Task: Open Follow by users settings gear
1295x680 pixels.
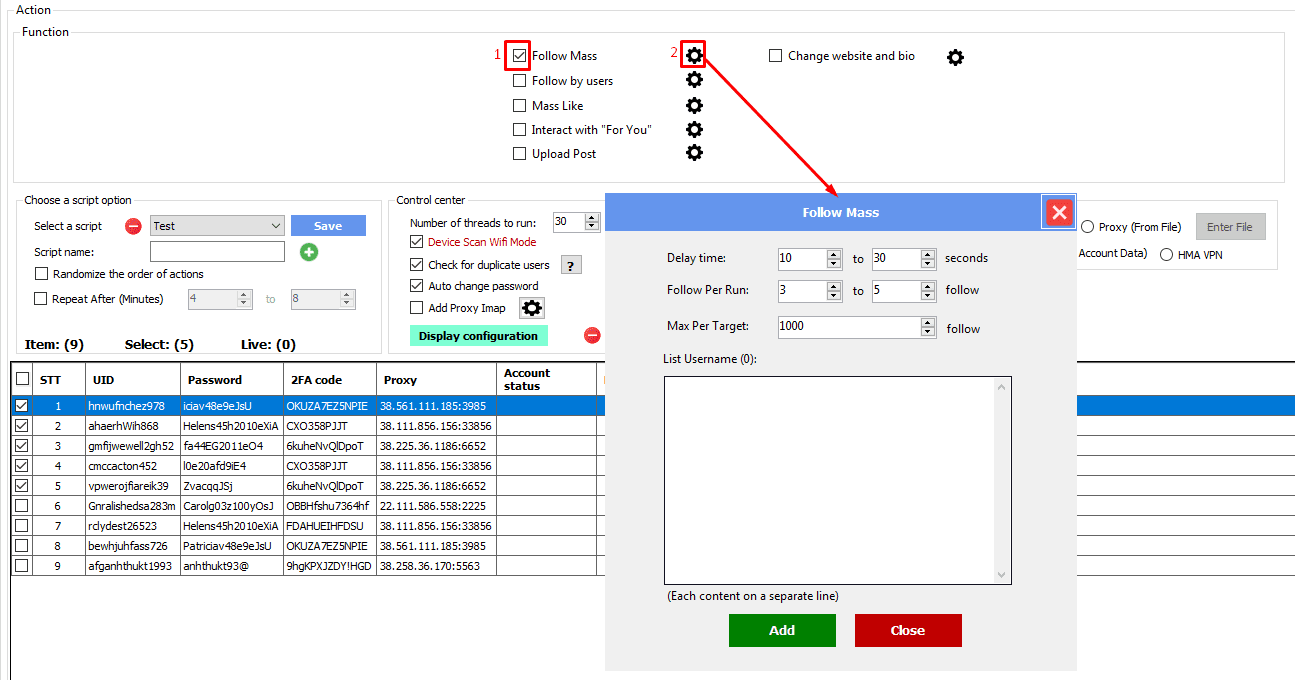Action: (694, 80)
